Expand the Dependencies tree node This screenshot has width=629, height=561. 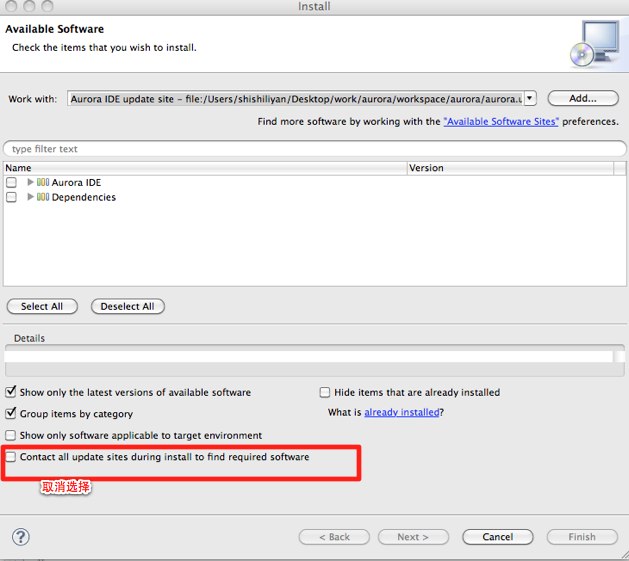point(31,198)
